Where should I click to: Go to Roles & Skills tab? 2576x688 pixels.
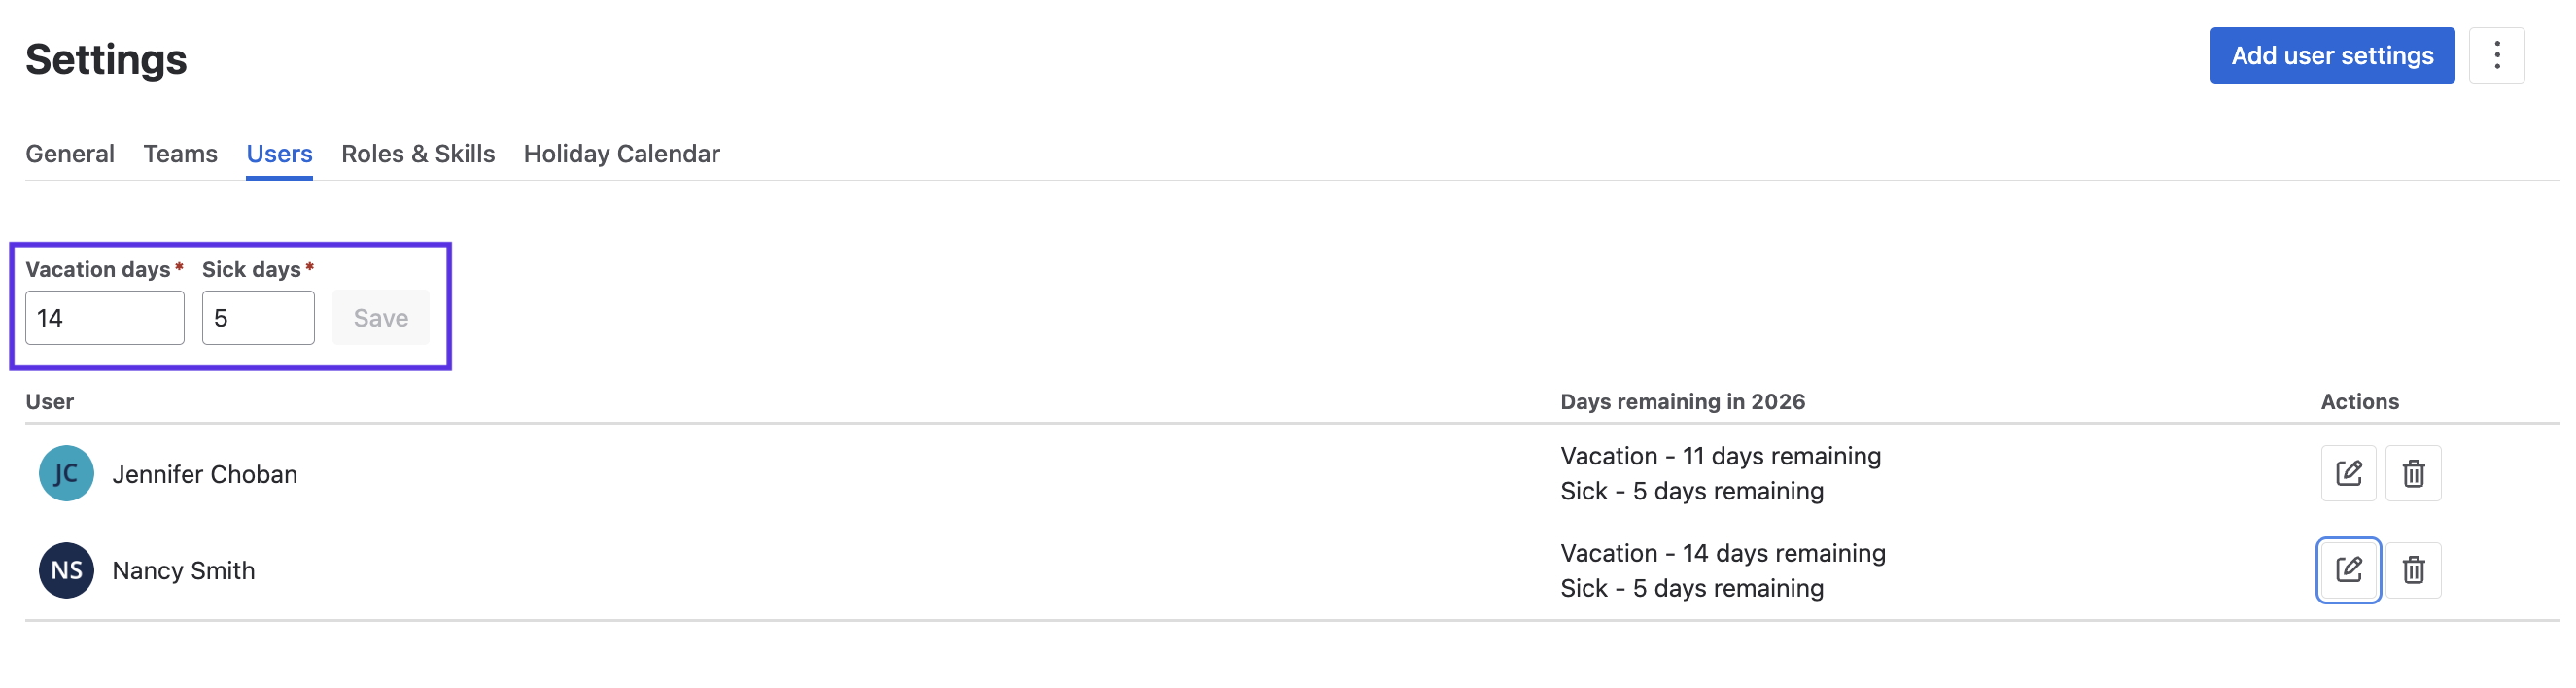click(418, 154)
